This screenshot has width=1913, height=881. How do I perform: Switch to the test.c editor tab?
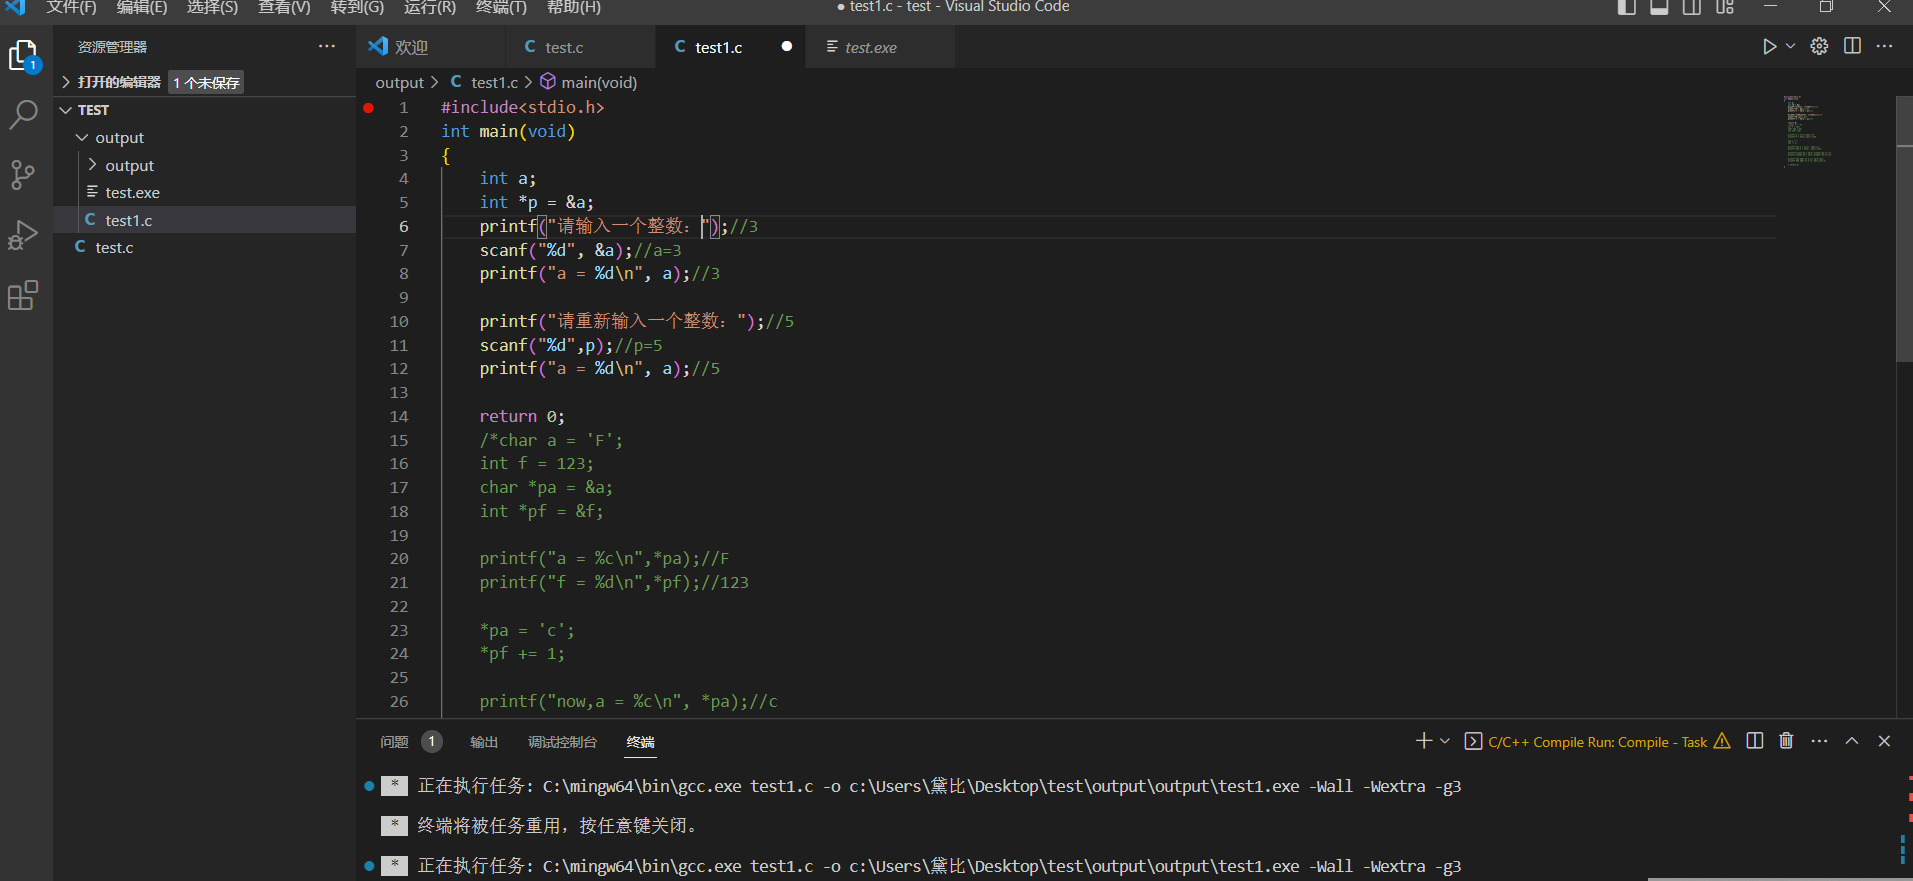tap(580, 47)
